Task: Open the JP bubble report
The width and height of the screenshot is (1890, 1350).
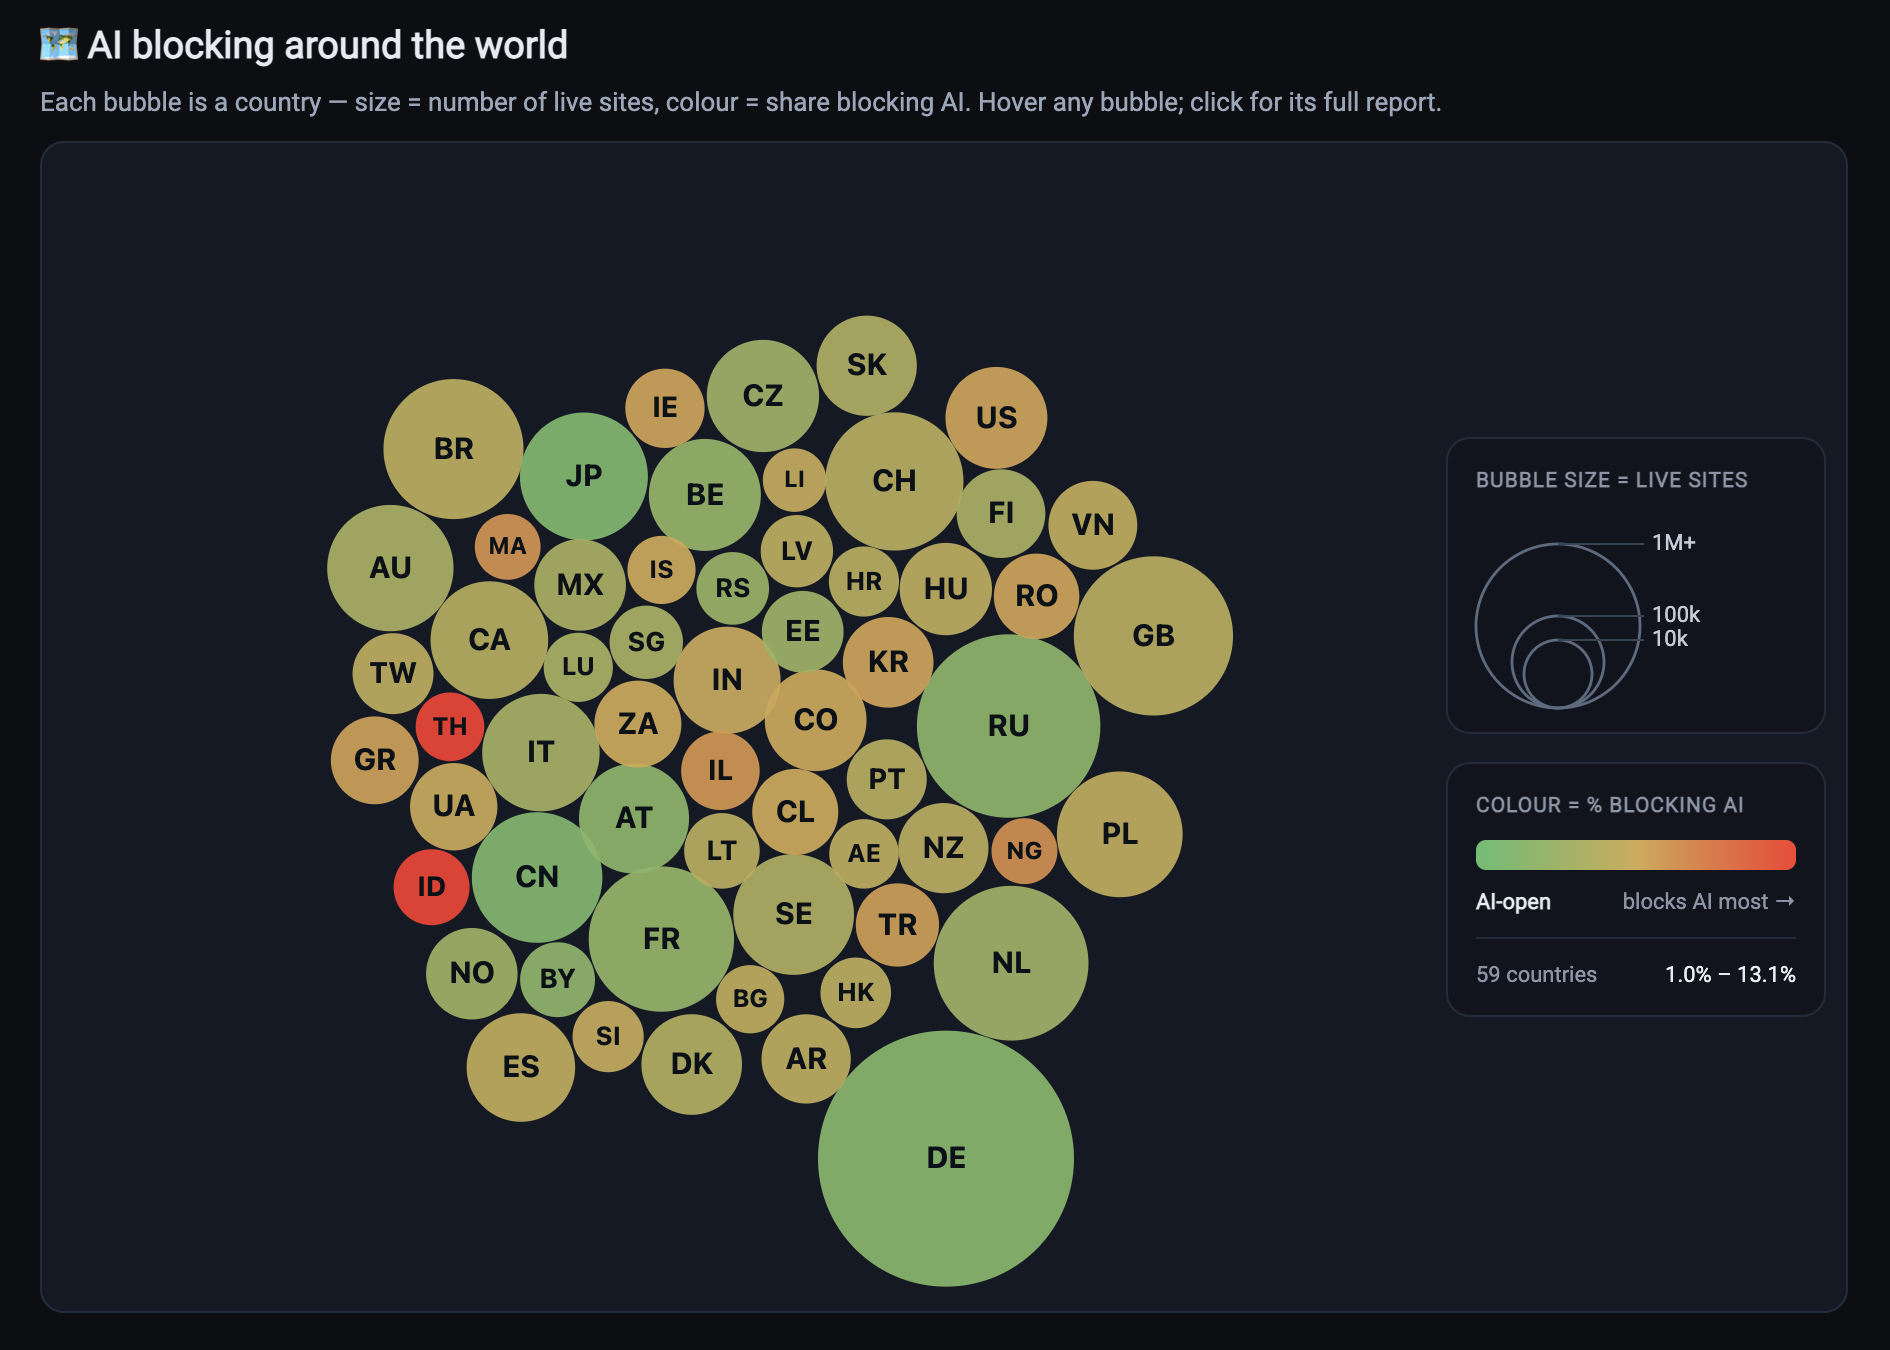Action: coord(584,476)
